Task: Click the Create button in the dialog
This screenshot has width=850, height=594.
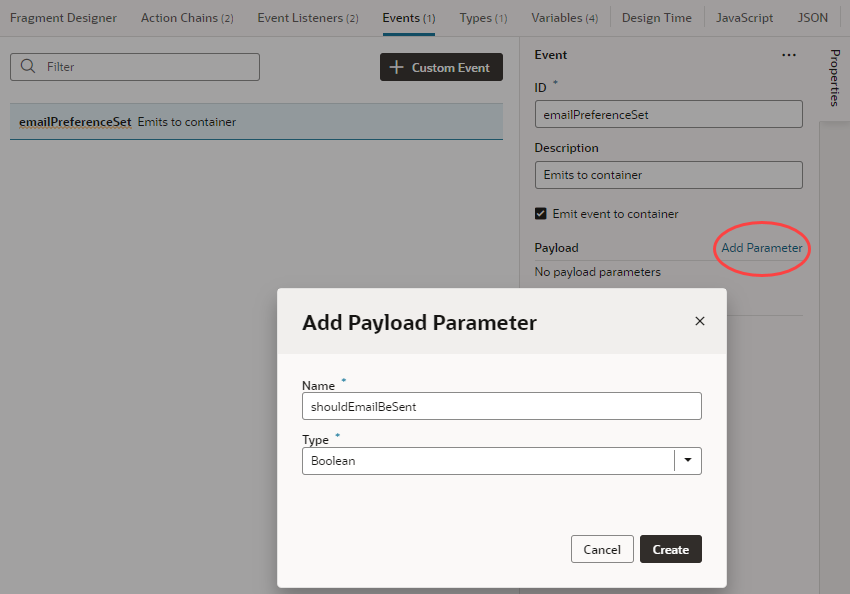Action: 670,548
